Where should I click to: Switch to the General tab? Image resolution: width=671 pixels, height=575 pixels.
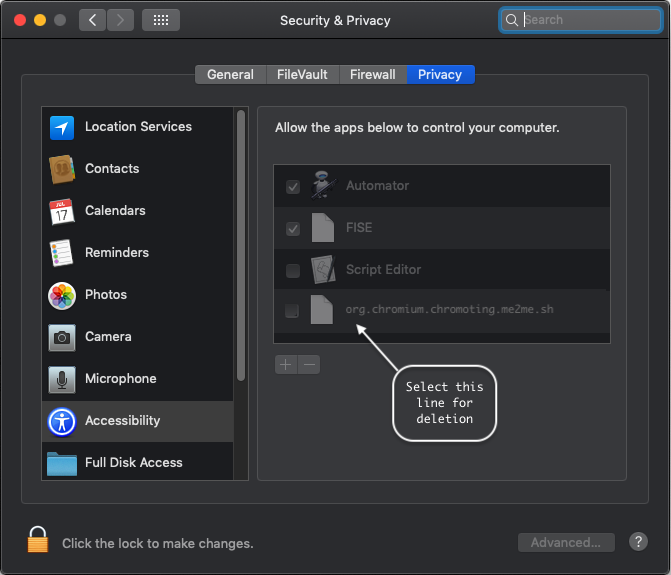coord(231,74)
